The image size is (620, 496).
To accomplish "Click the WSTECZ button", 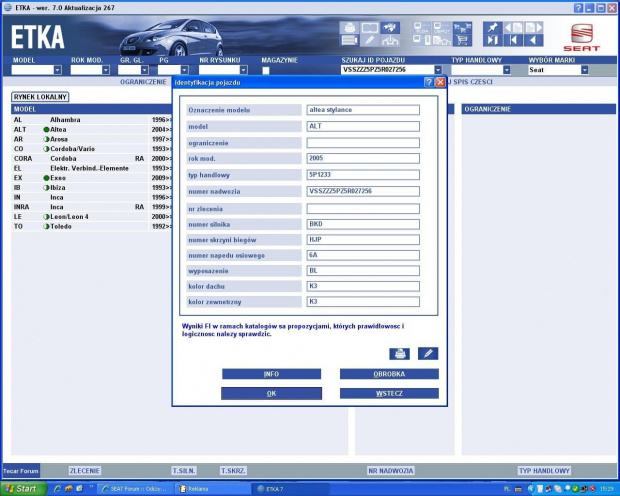I will point(389,393).
